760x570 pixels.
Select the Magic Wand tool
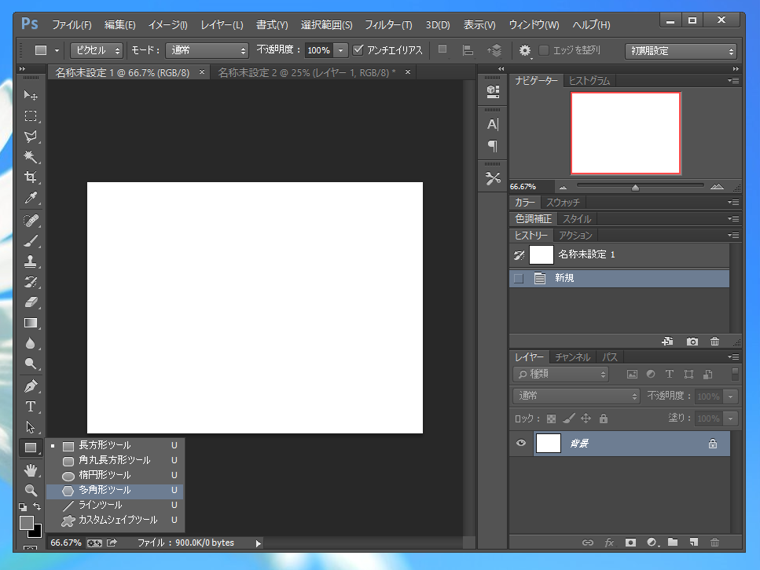click(31, 157)
